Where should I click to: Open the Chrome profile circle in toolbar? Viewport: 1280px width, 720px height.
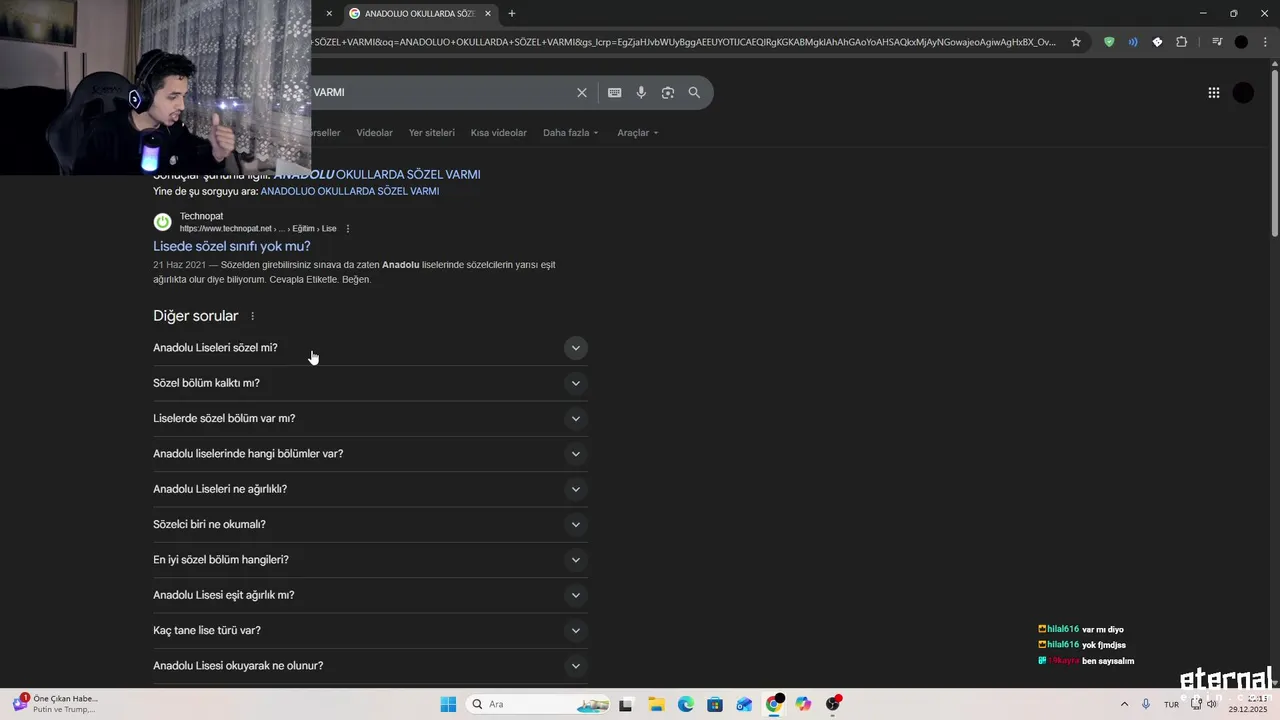(x=1241, y=42)
